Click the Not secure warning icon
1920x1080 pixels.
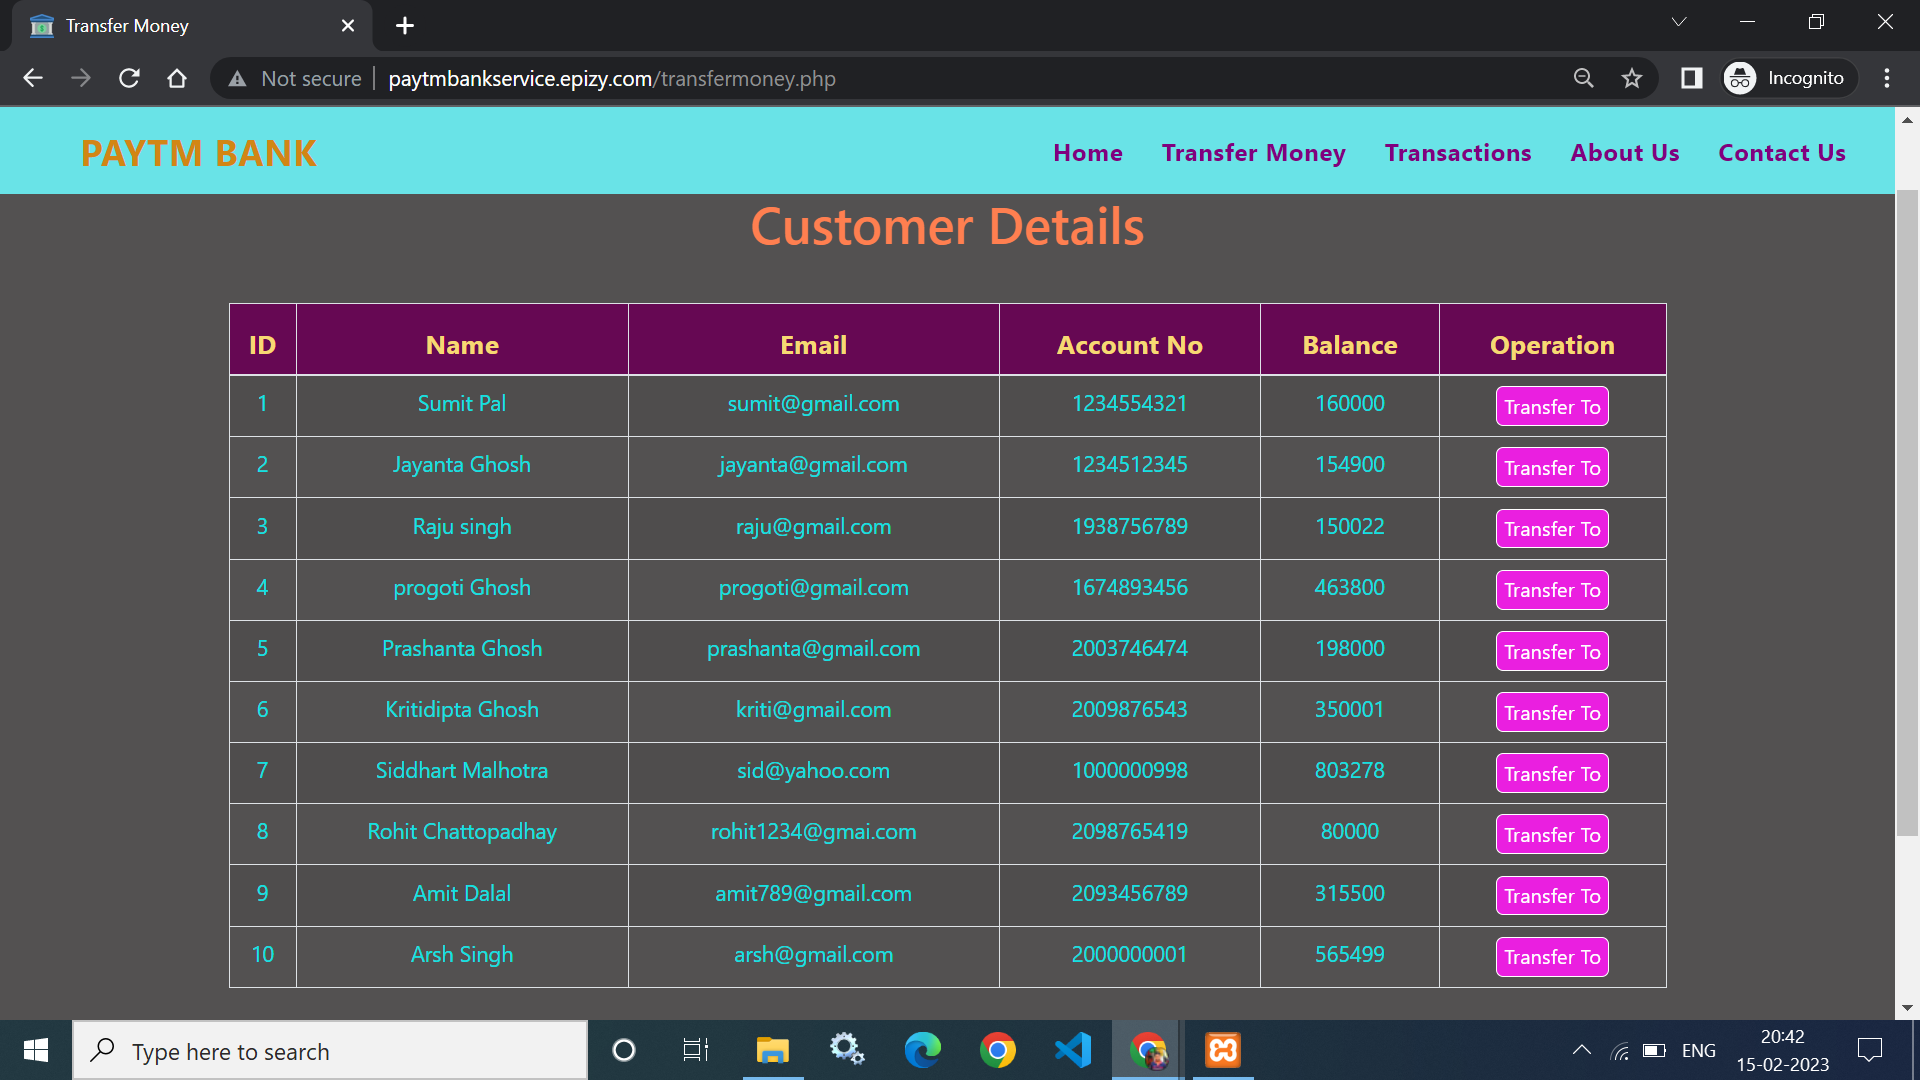point(237,78)
